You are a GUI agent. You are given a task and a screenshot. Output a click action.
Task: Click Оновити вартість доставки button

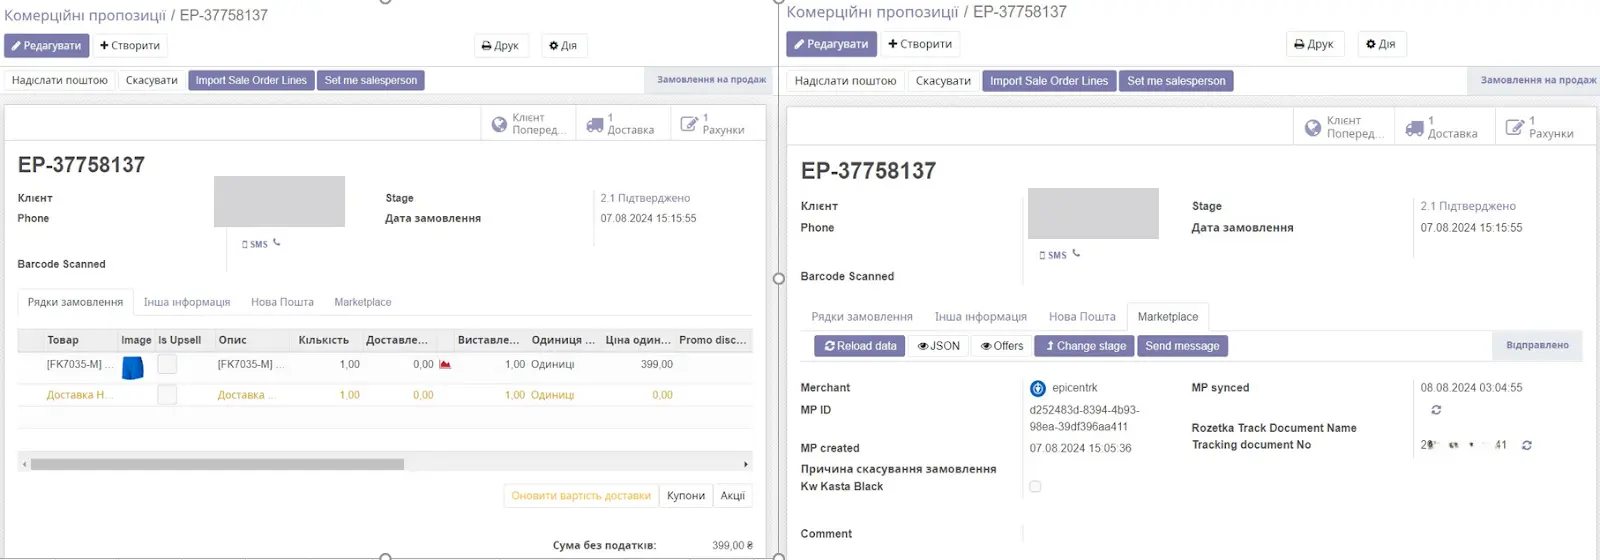581,496
